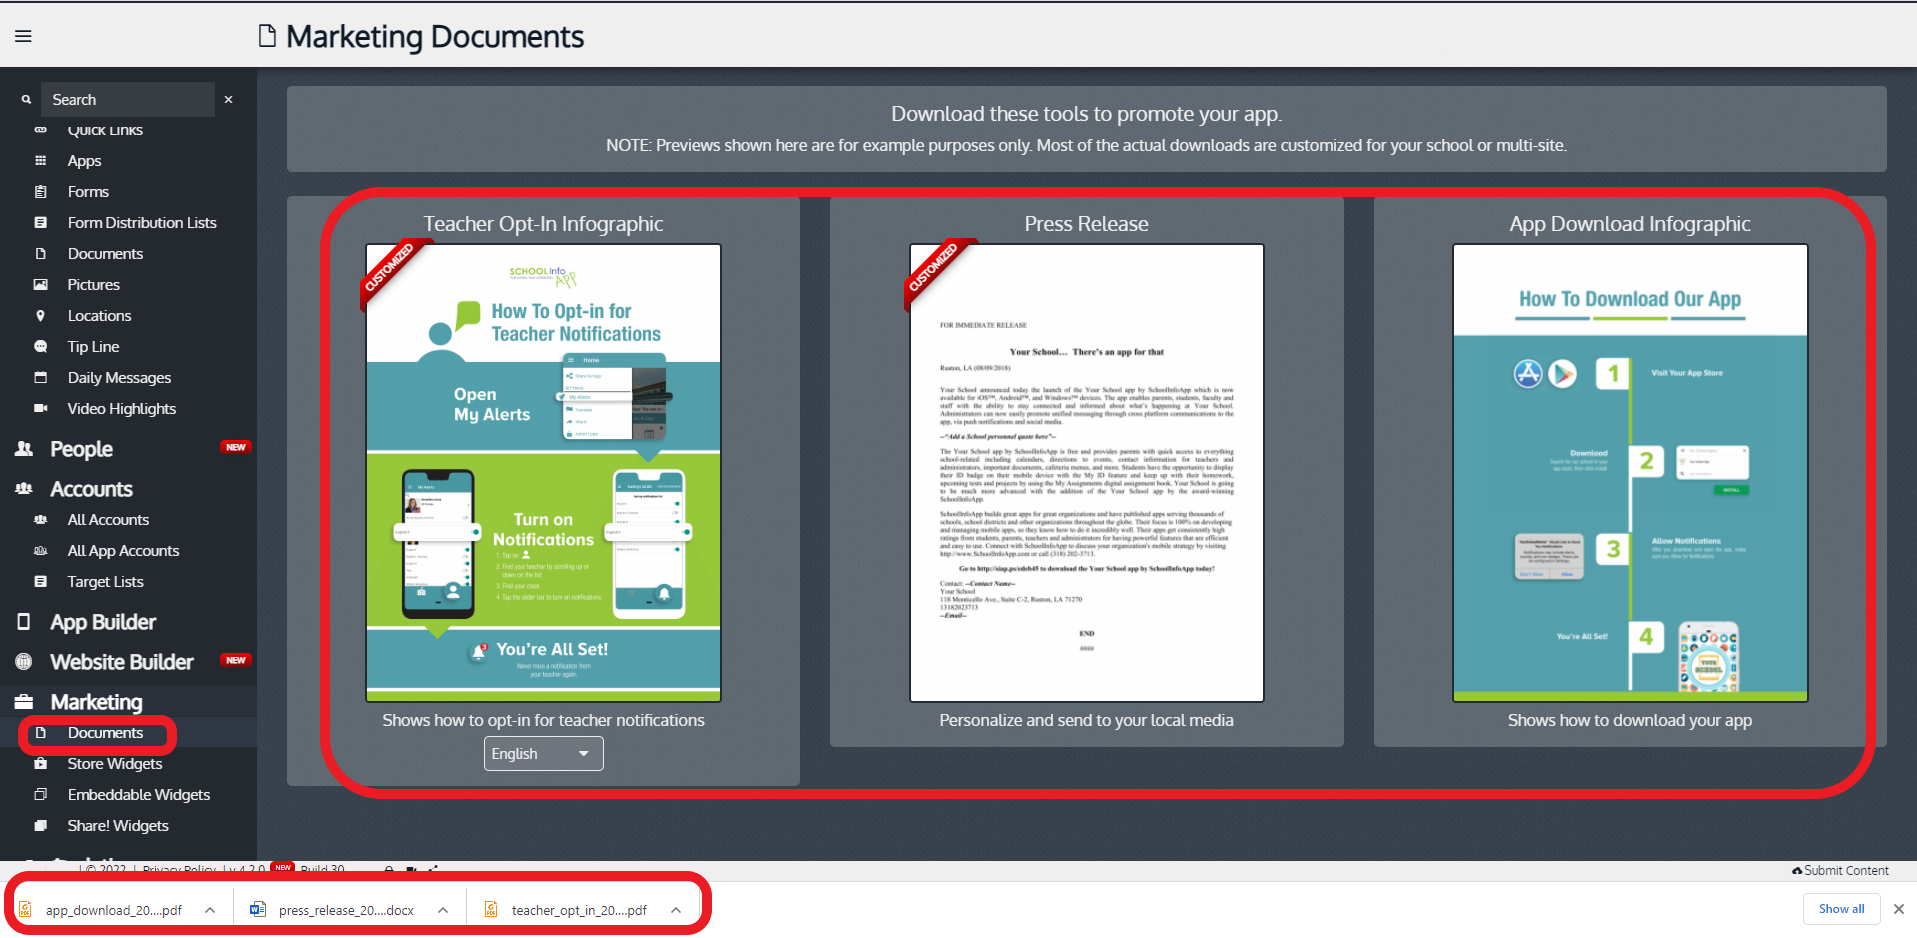Click the Form Distribution Lists icon

point(41,223)
